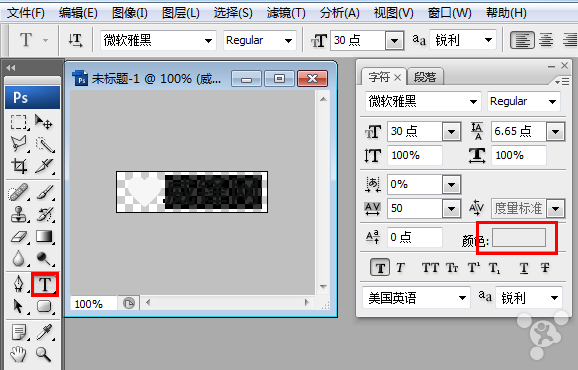Select the Rounded Rectangle shape tool

44,306
